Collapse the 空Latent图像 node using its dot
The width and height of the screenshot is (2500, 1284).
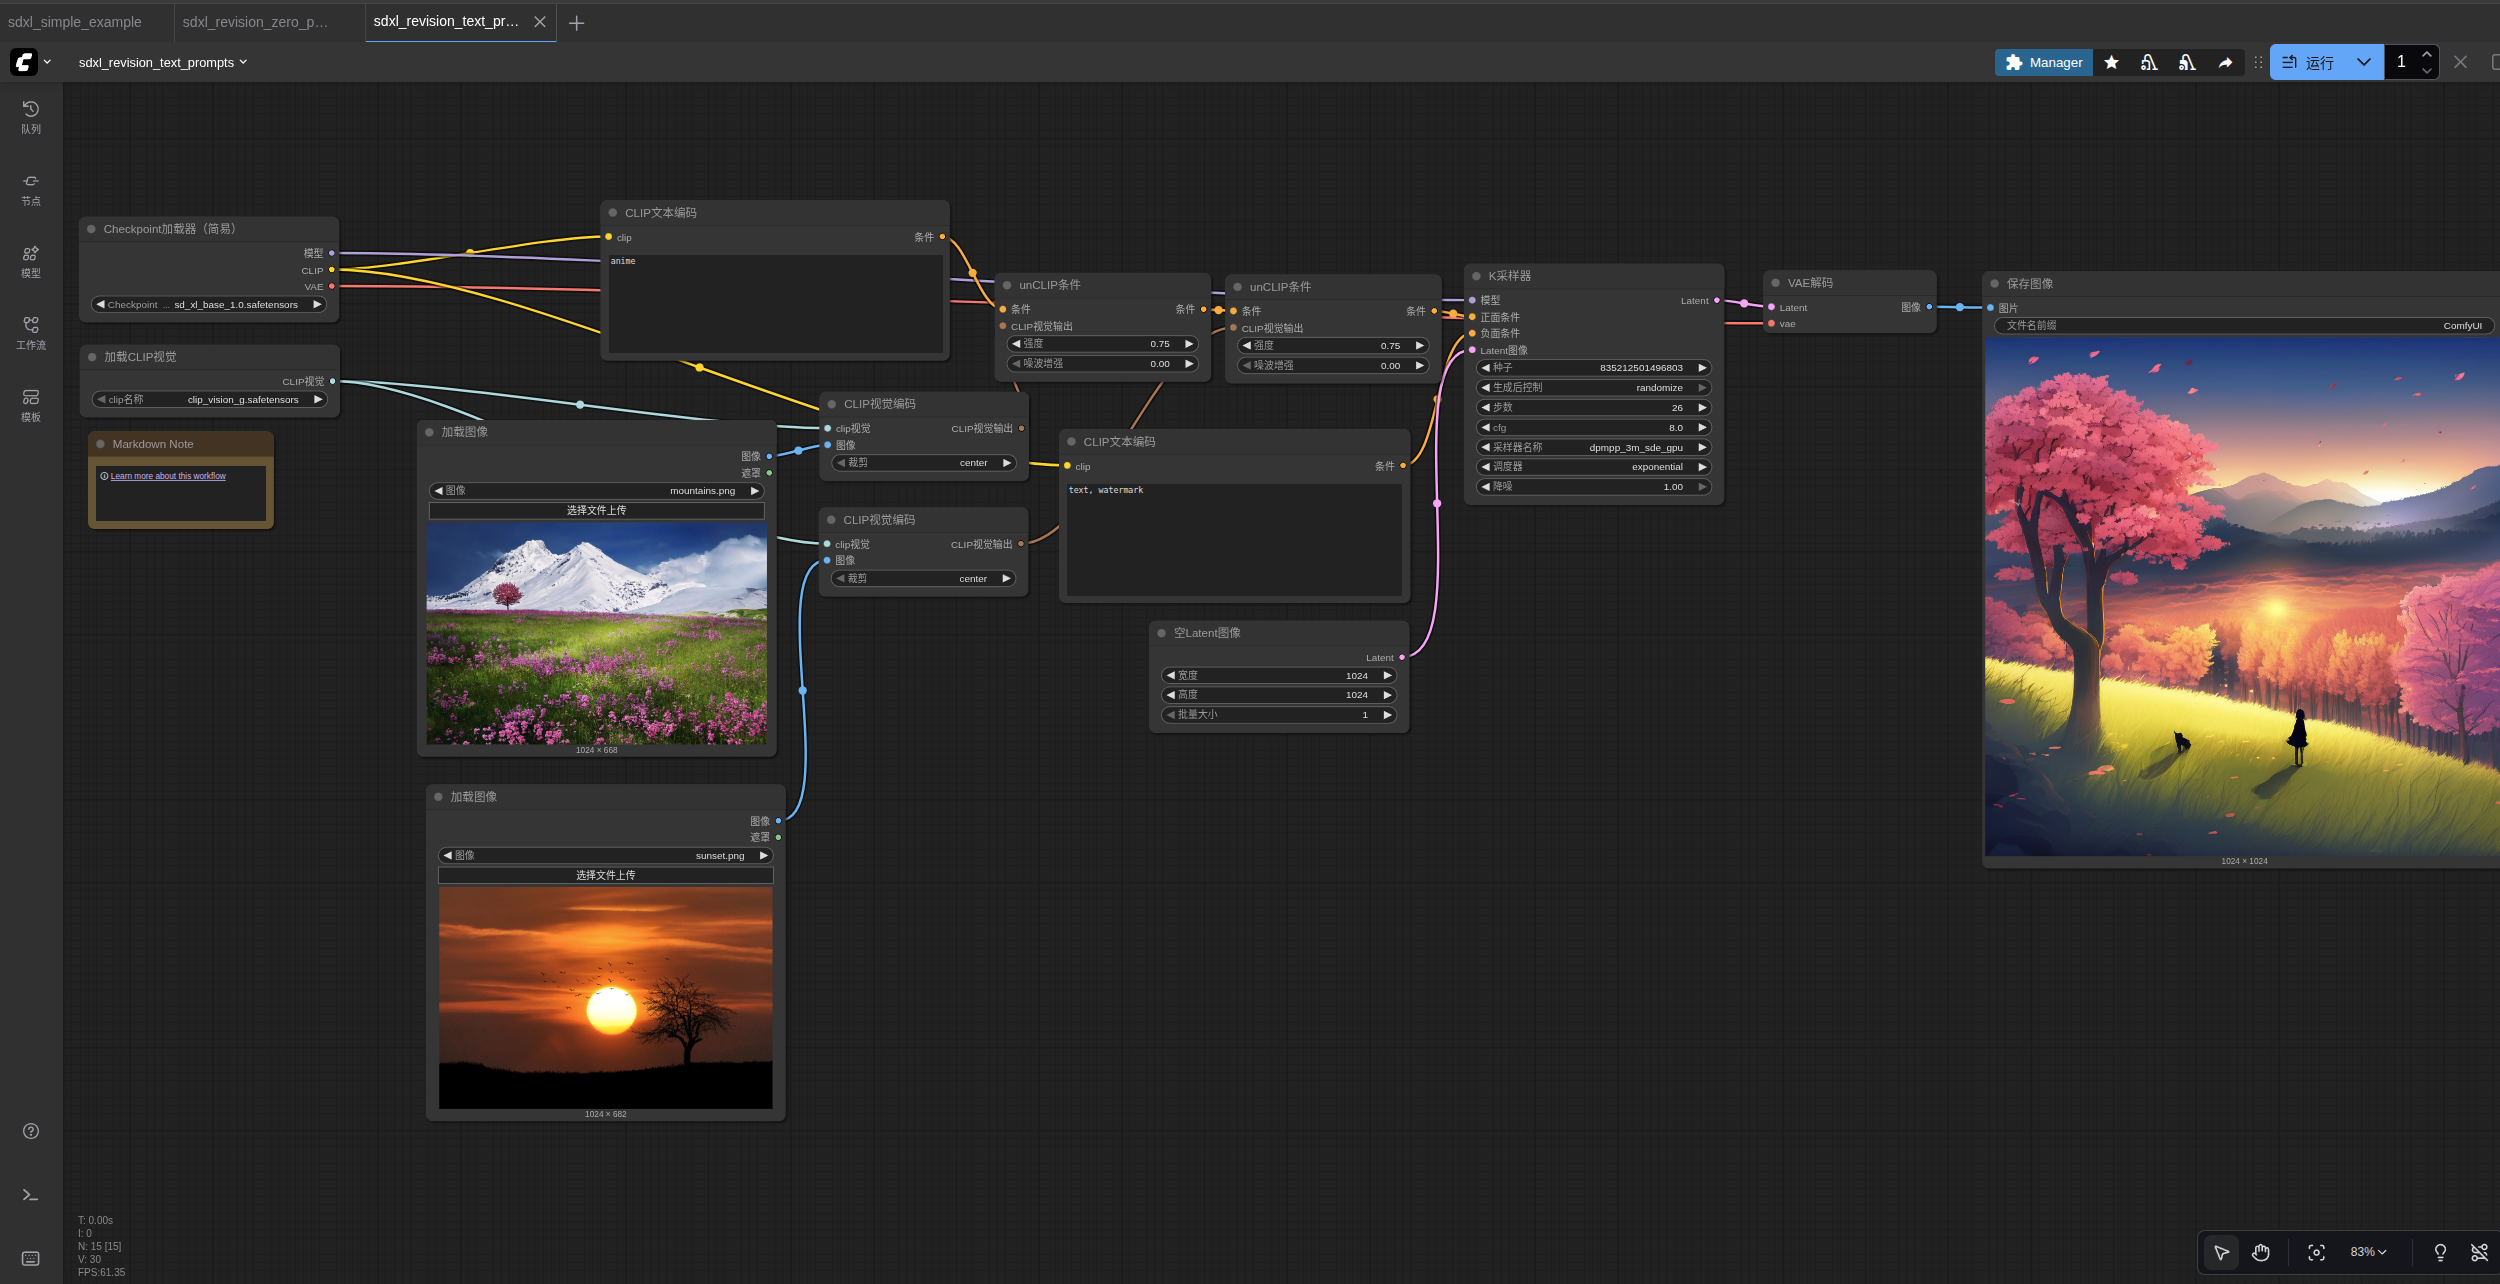[1162, 633]
